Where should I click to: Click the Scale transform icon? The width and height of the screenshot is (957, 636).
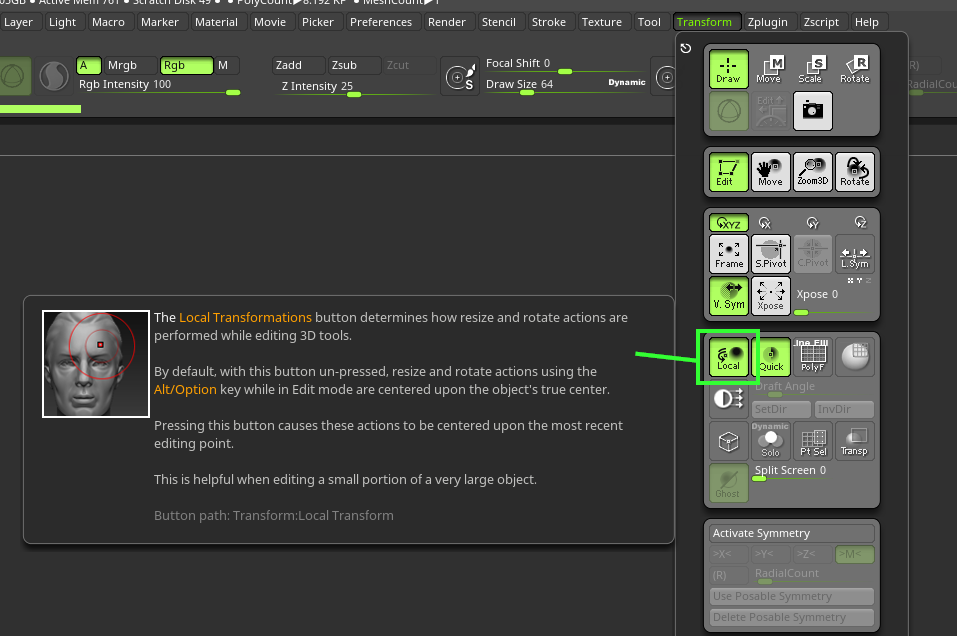[x=811, y=68]
